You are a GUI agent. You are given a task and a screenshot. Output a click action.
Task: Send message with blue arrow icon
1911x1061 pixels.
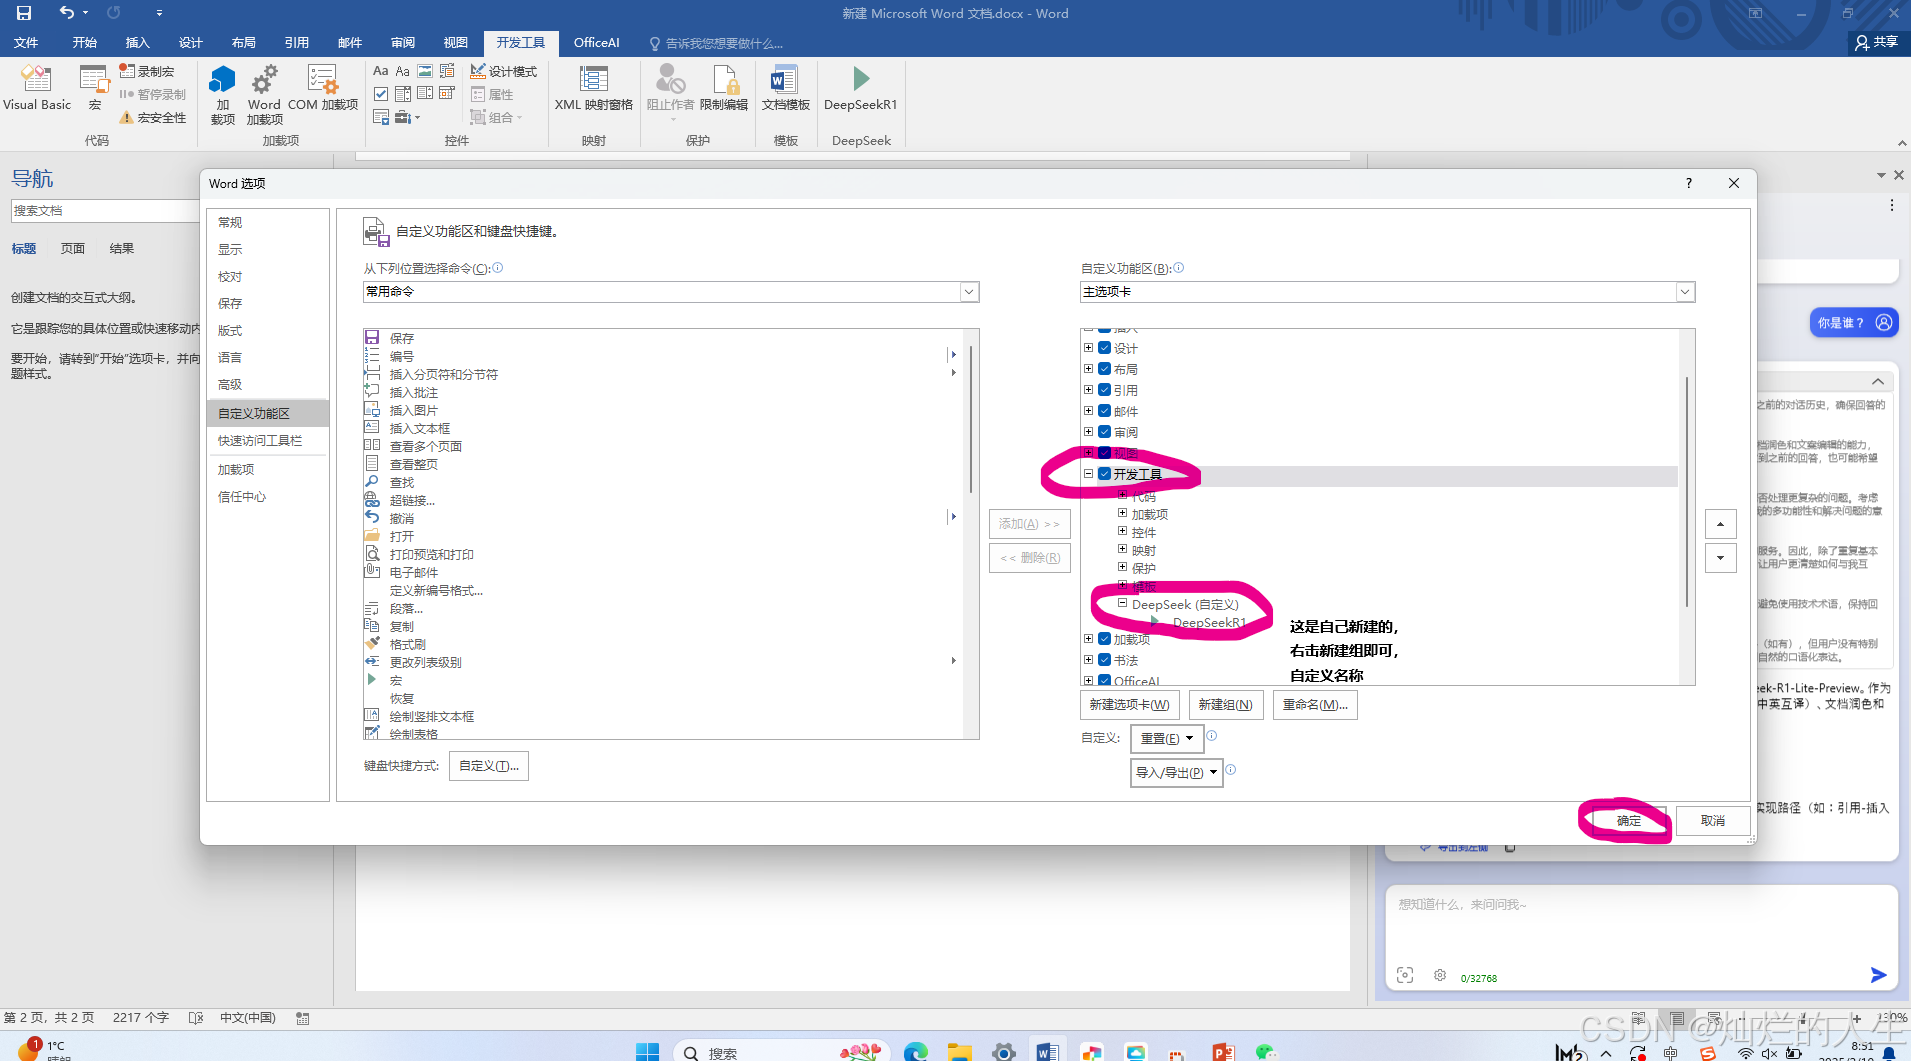pos(1878,975)
